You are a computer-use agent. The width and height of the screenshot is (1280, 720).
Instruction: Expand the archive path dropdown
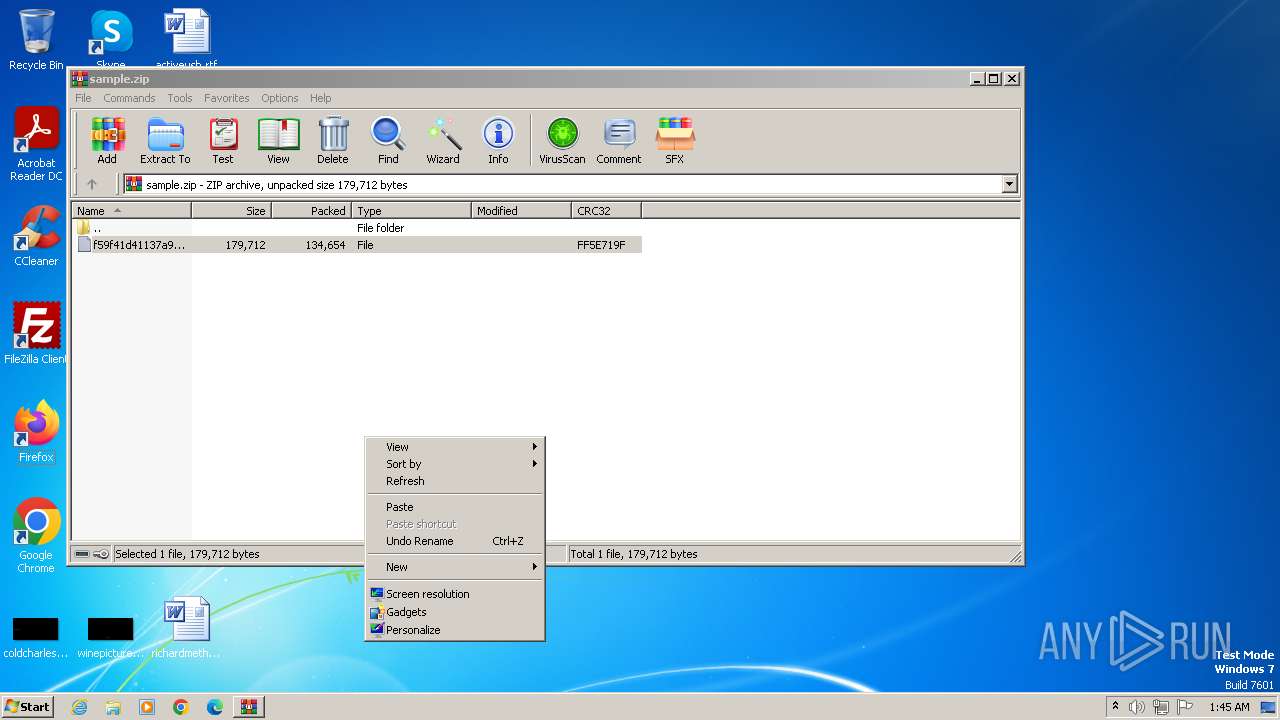pyautogui.click(x=1009, y=184)
